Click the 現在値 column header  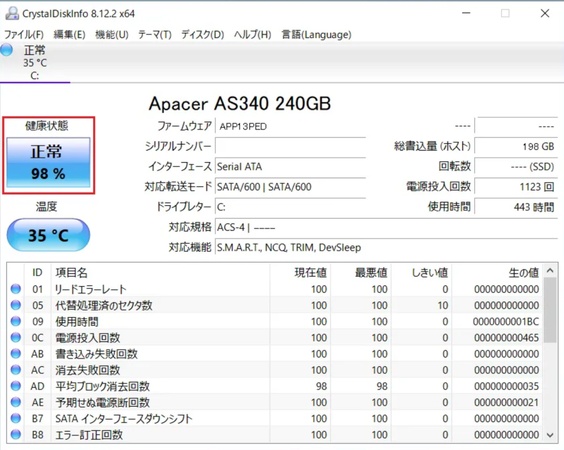coord(300,272)
